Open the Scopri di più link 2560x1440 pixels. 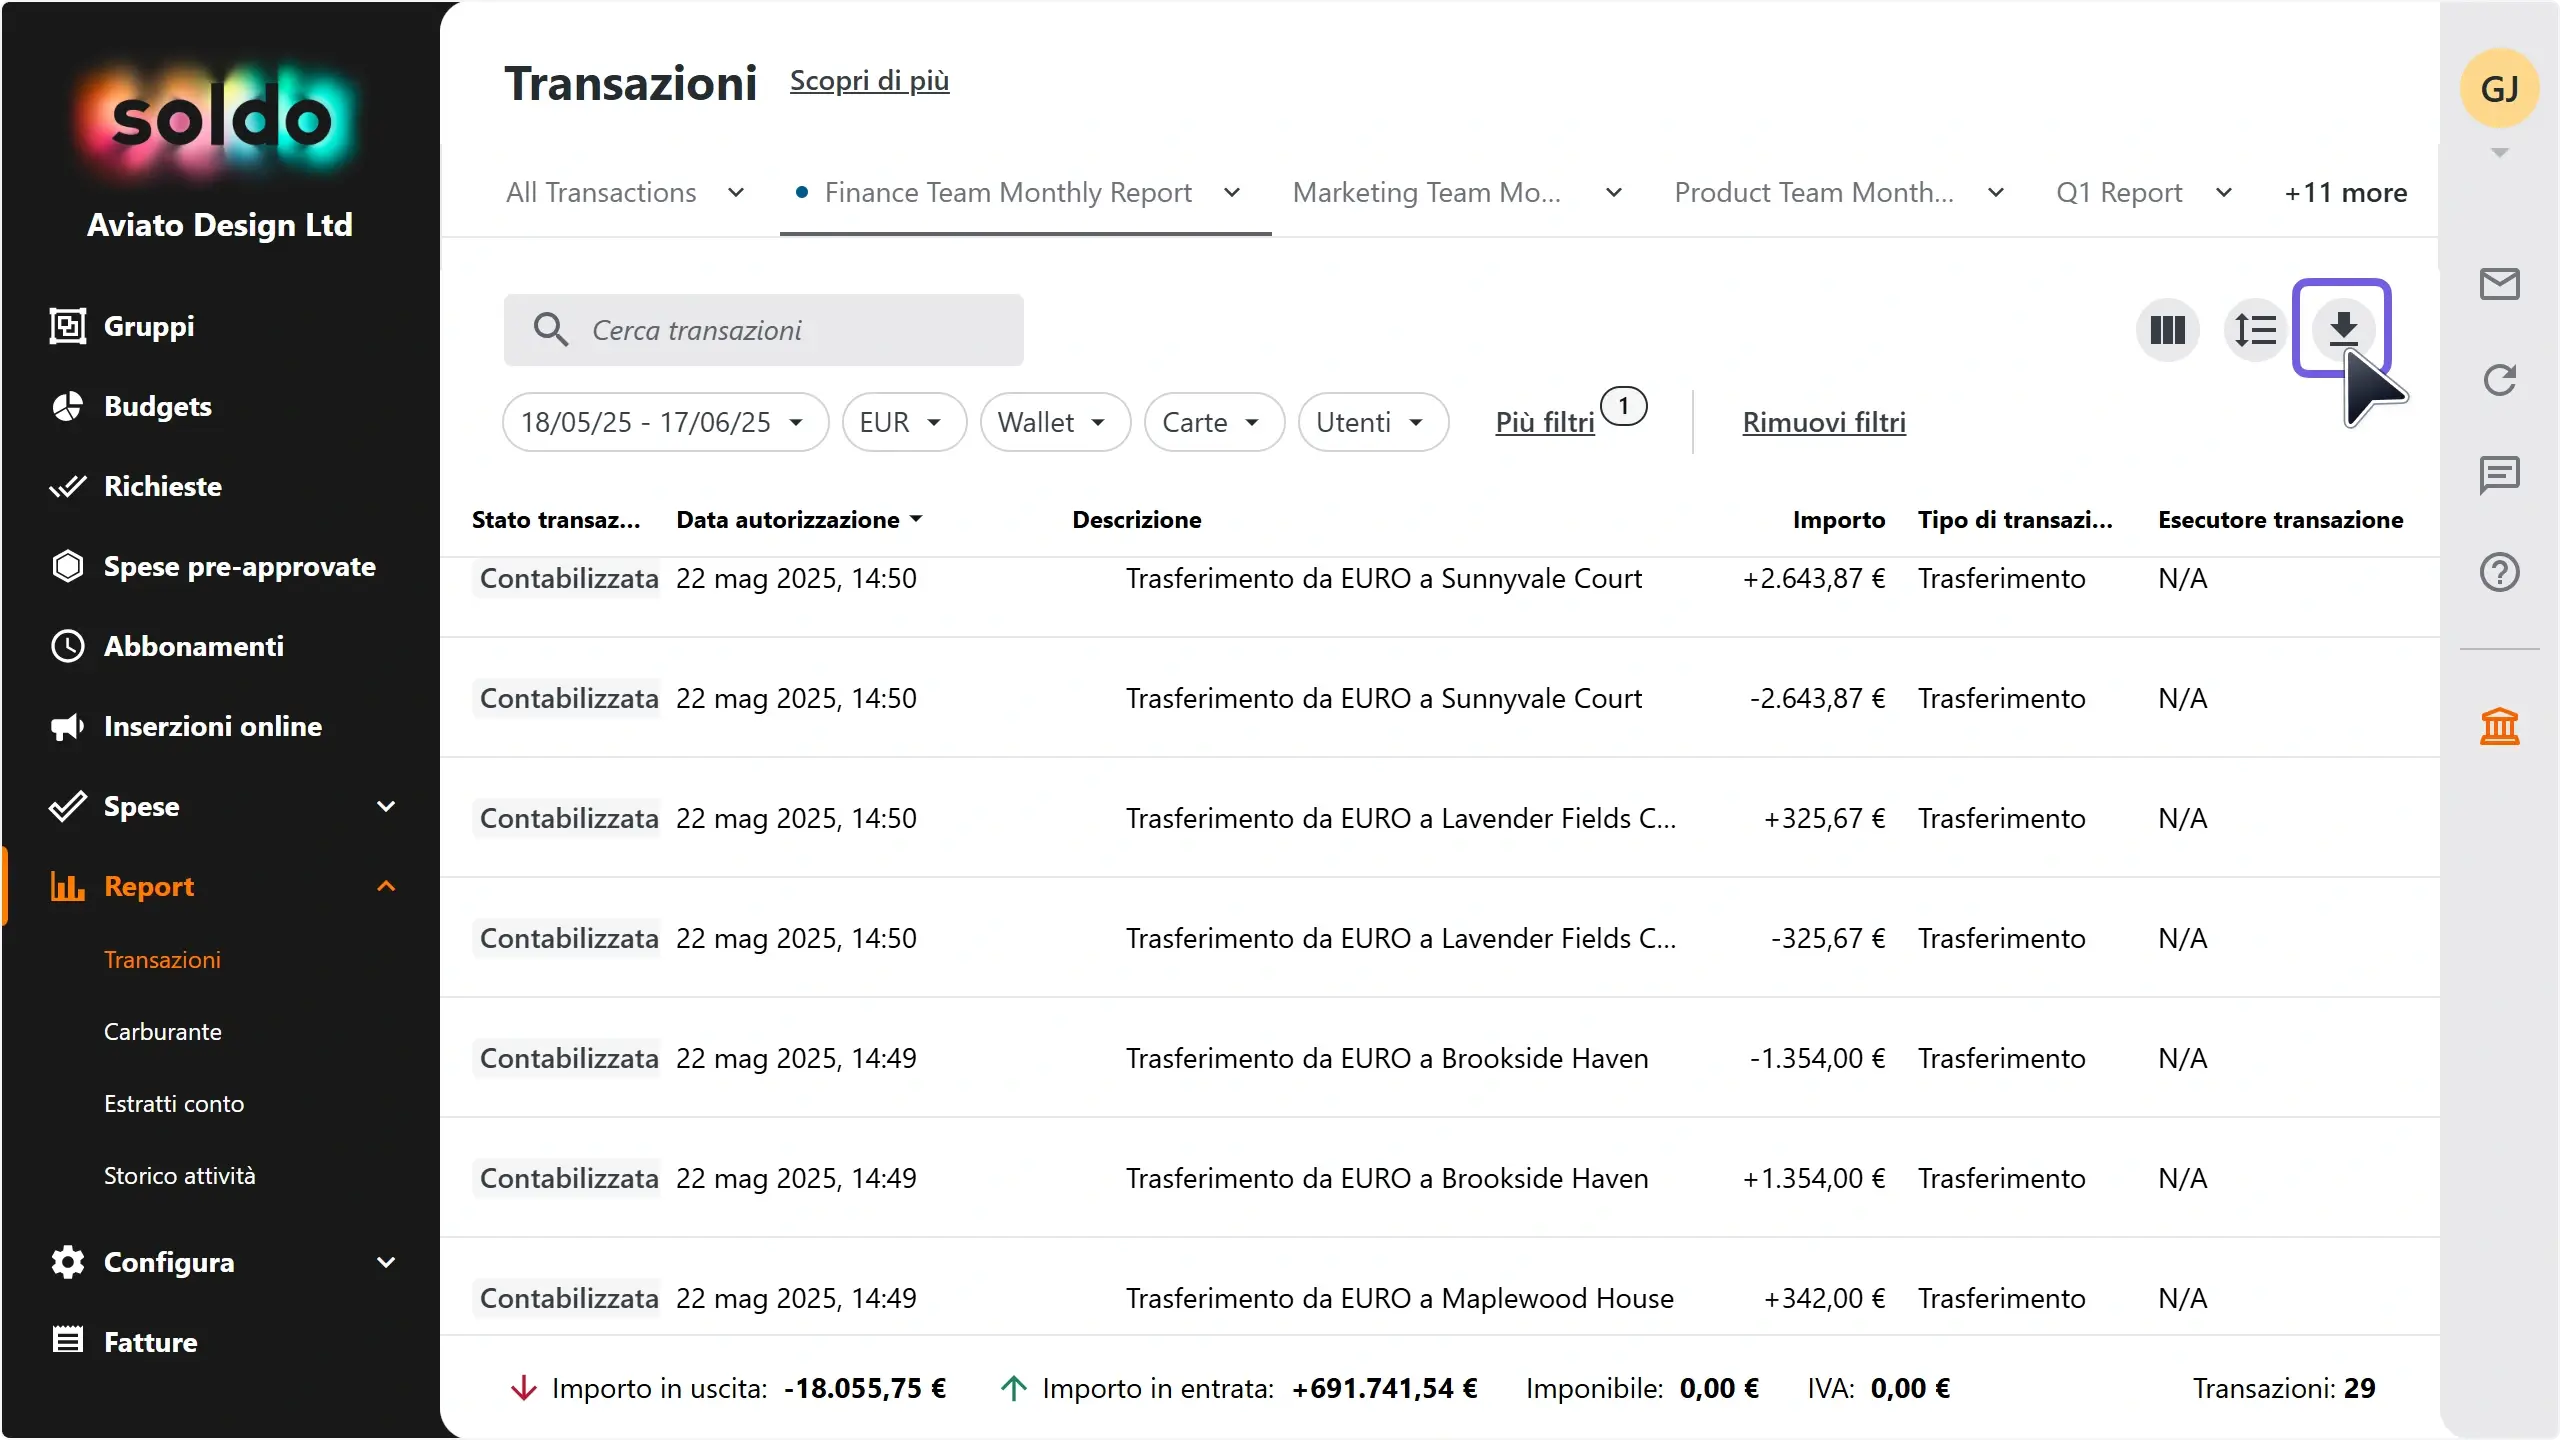click(x=869, y=80)
